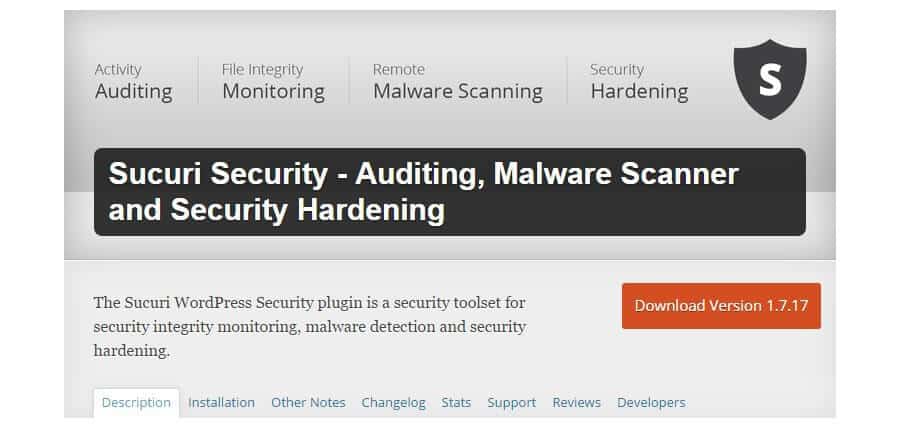900x428 pixels.
Task: Switch to the Description tab
Action: click(x=136, y=403)
